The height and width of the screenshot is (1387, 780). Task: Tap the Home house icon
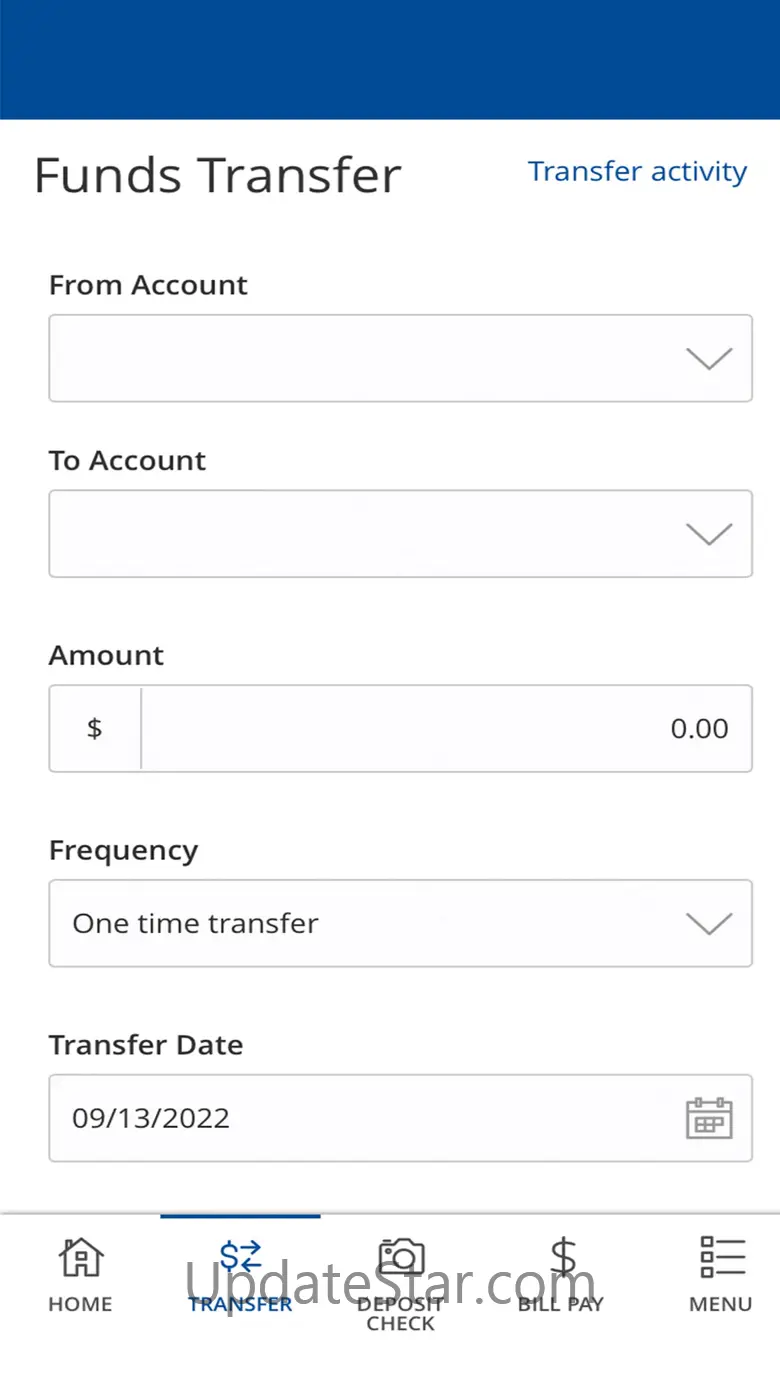pyautogui.click(x=80, y=1257)
